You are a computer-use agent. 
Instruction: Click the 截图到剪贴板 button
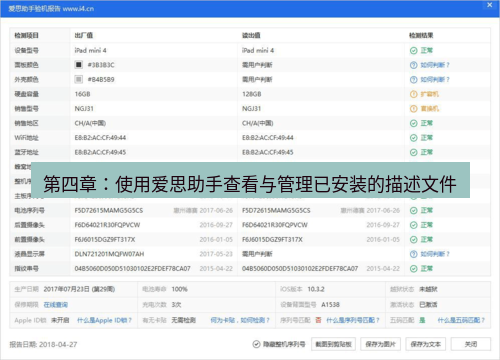pyautogui.click(x=333, y=344)
